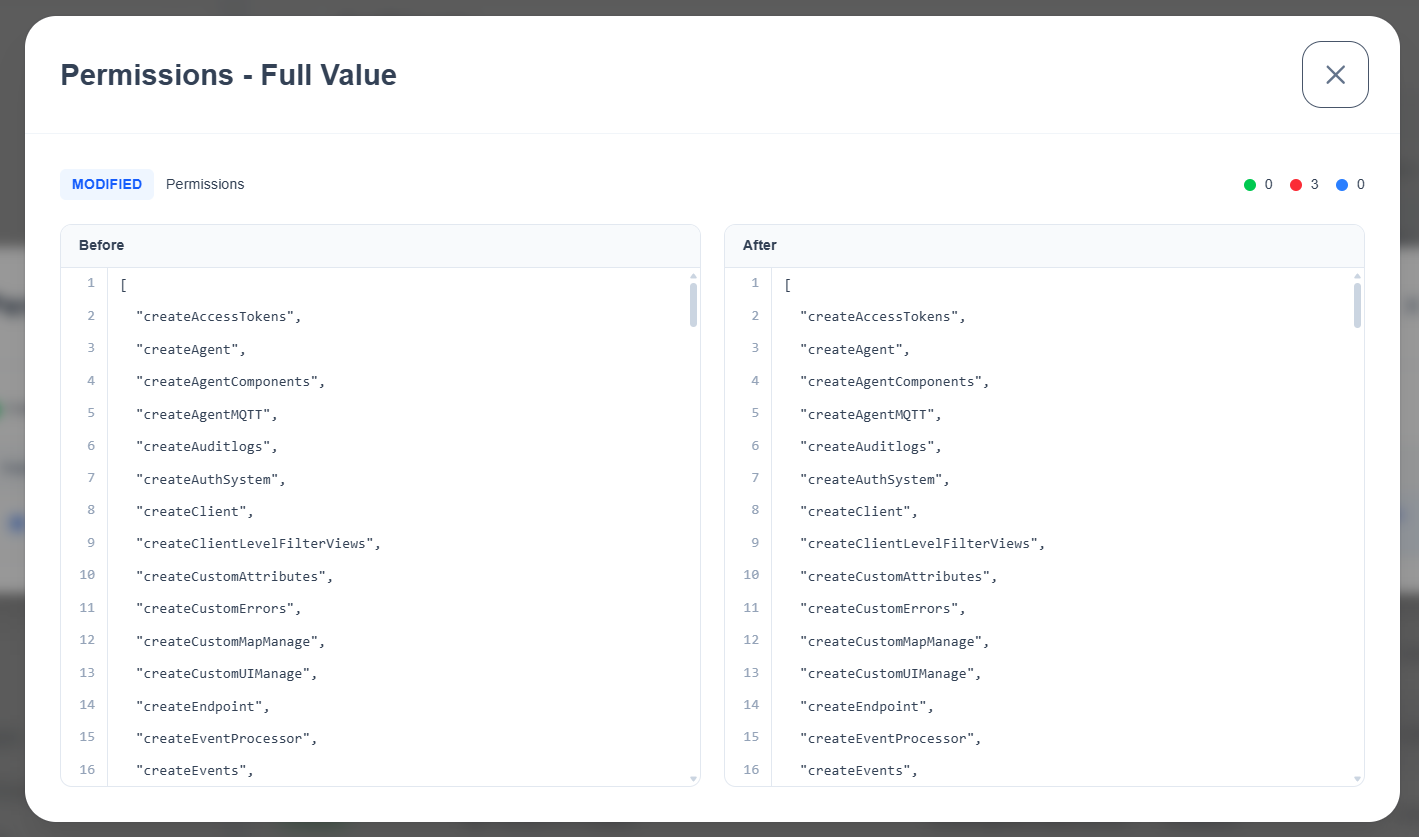Click the MODIFIED status badge
The height and width of the screenshot is (837, 1419).
(107, 184)
